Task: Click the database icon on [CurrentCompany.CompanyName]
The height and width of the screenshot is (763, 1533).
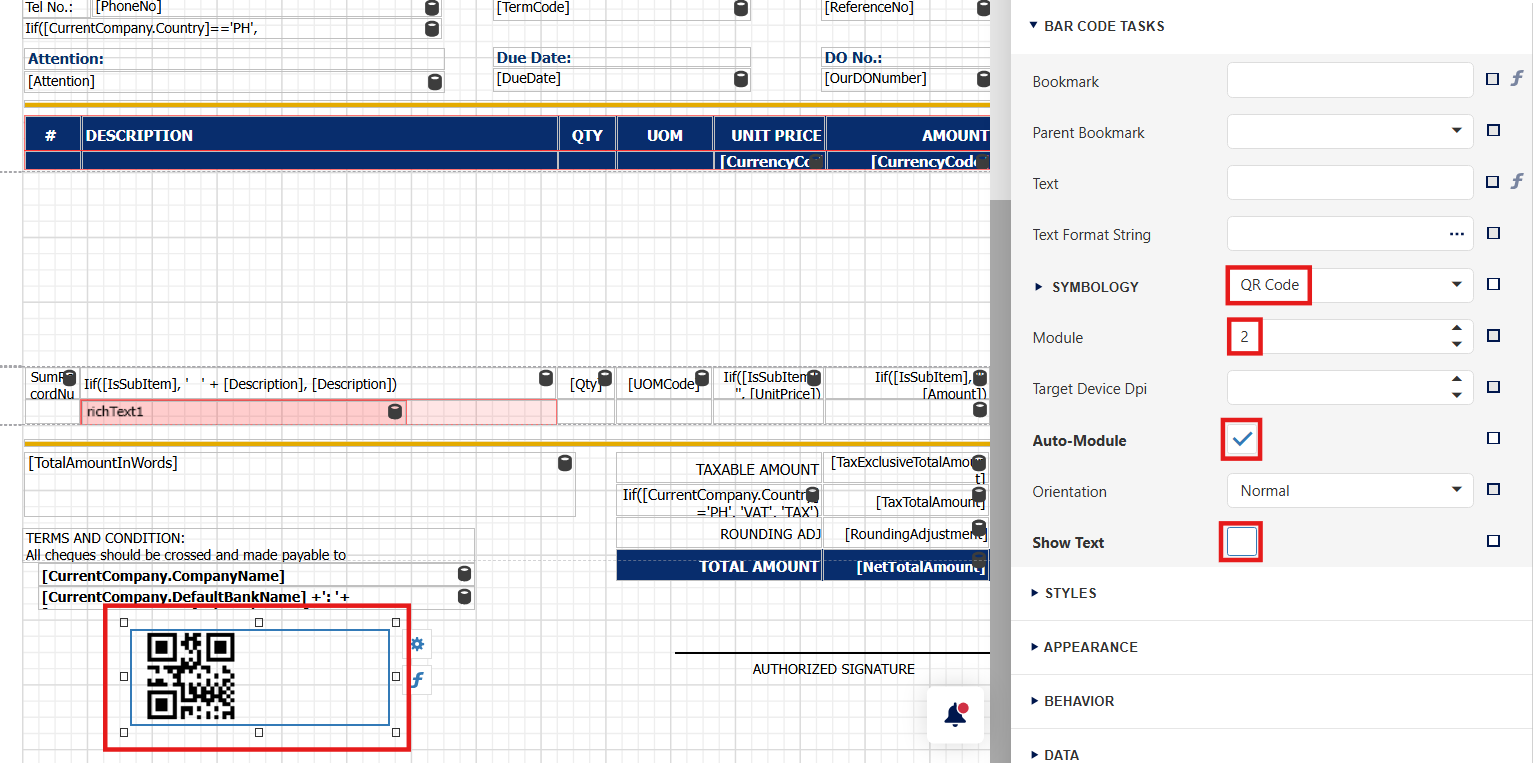Action: coord(464,574)
